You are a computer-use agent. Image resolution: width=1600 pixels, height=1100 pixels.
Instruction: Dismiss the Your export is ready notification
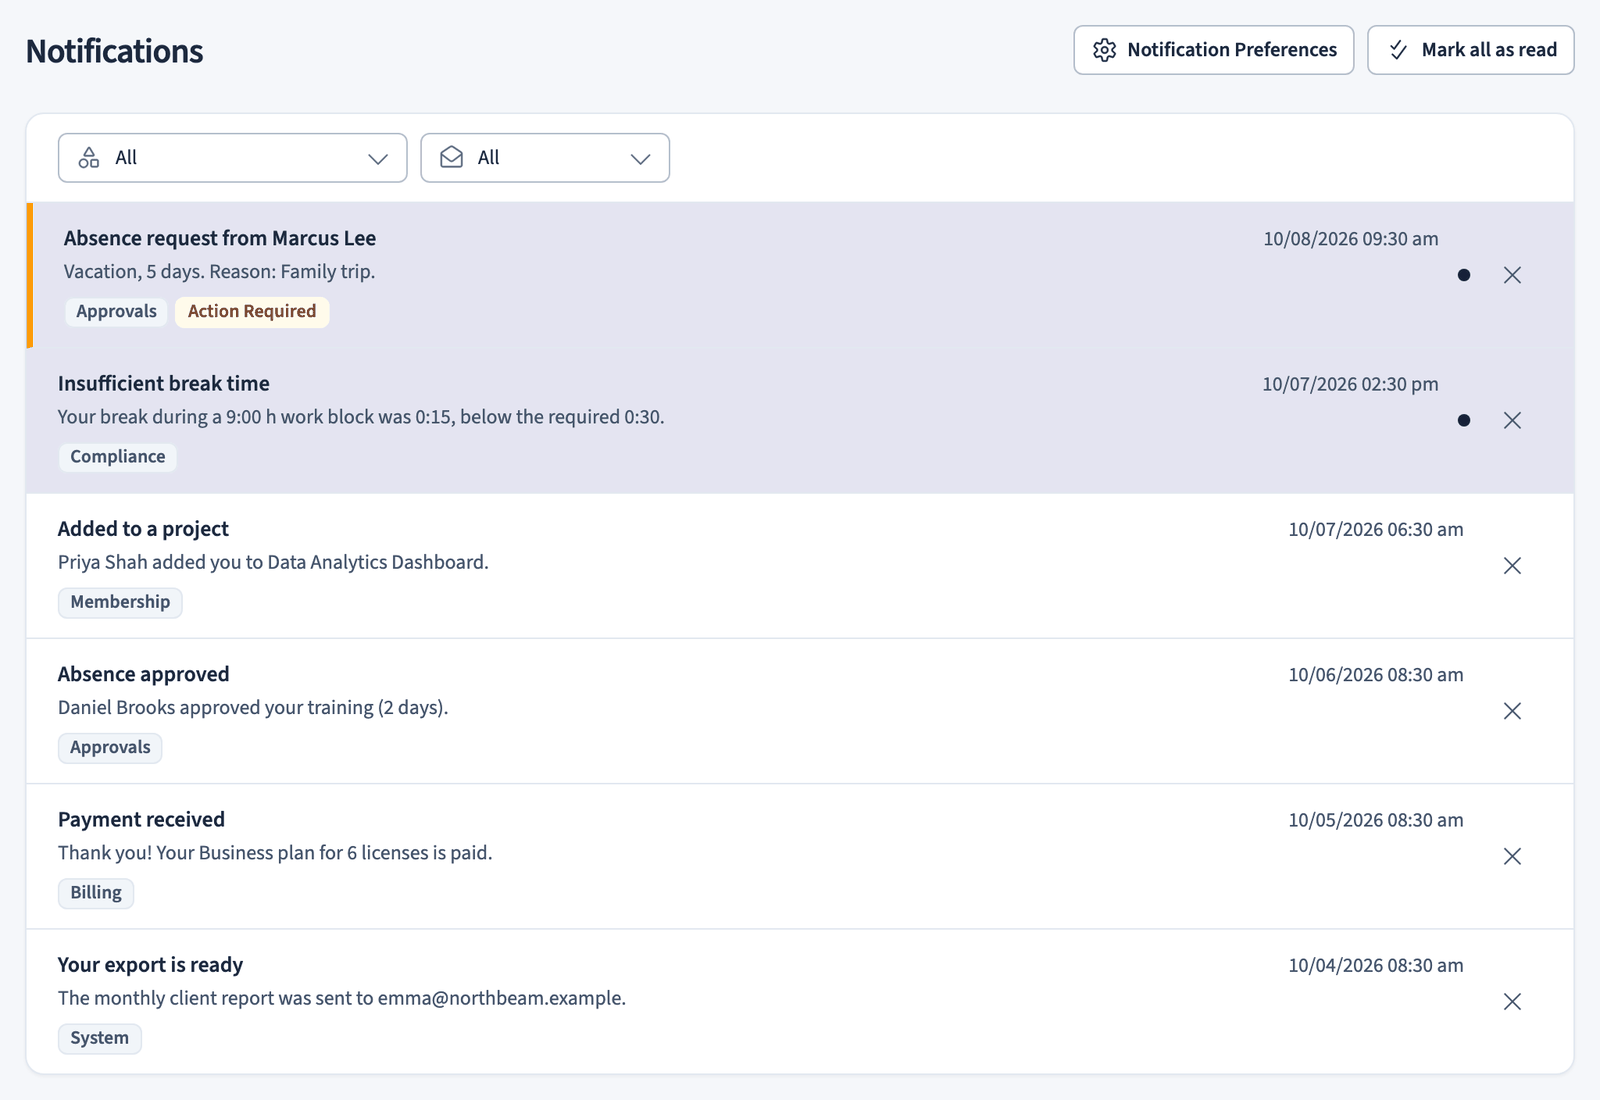pos(1512,1001)
